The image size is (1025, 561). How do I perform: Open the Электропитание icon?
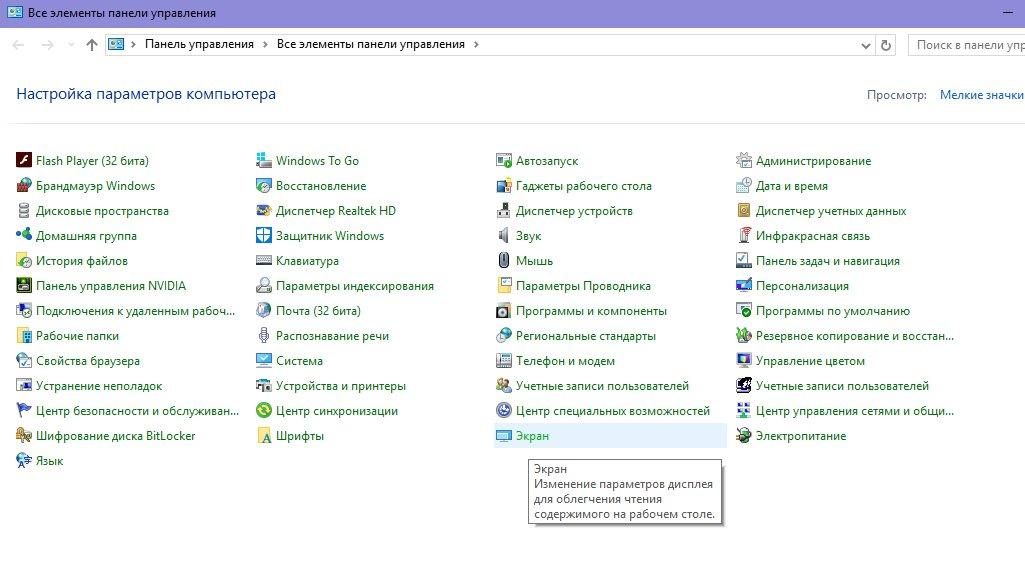[x=744, y=436]
